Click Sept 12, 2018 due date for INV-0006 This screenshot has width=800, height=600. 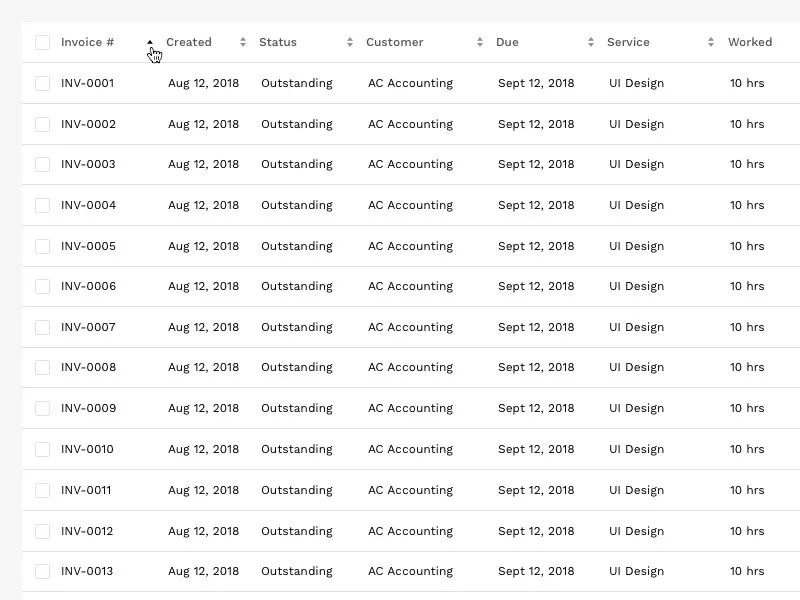click(x=536, y=286)
